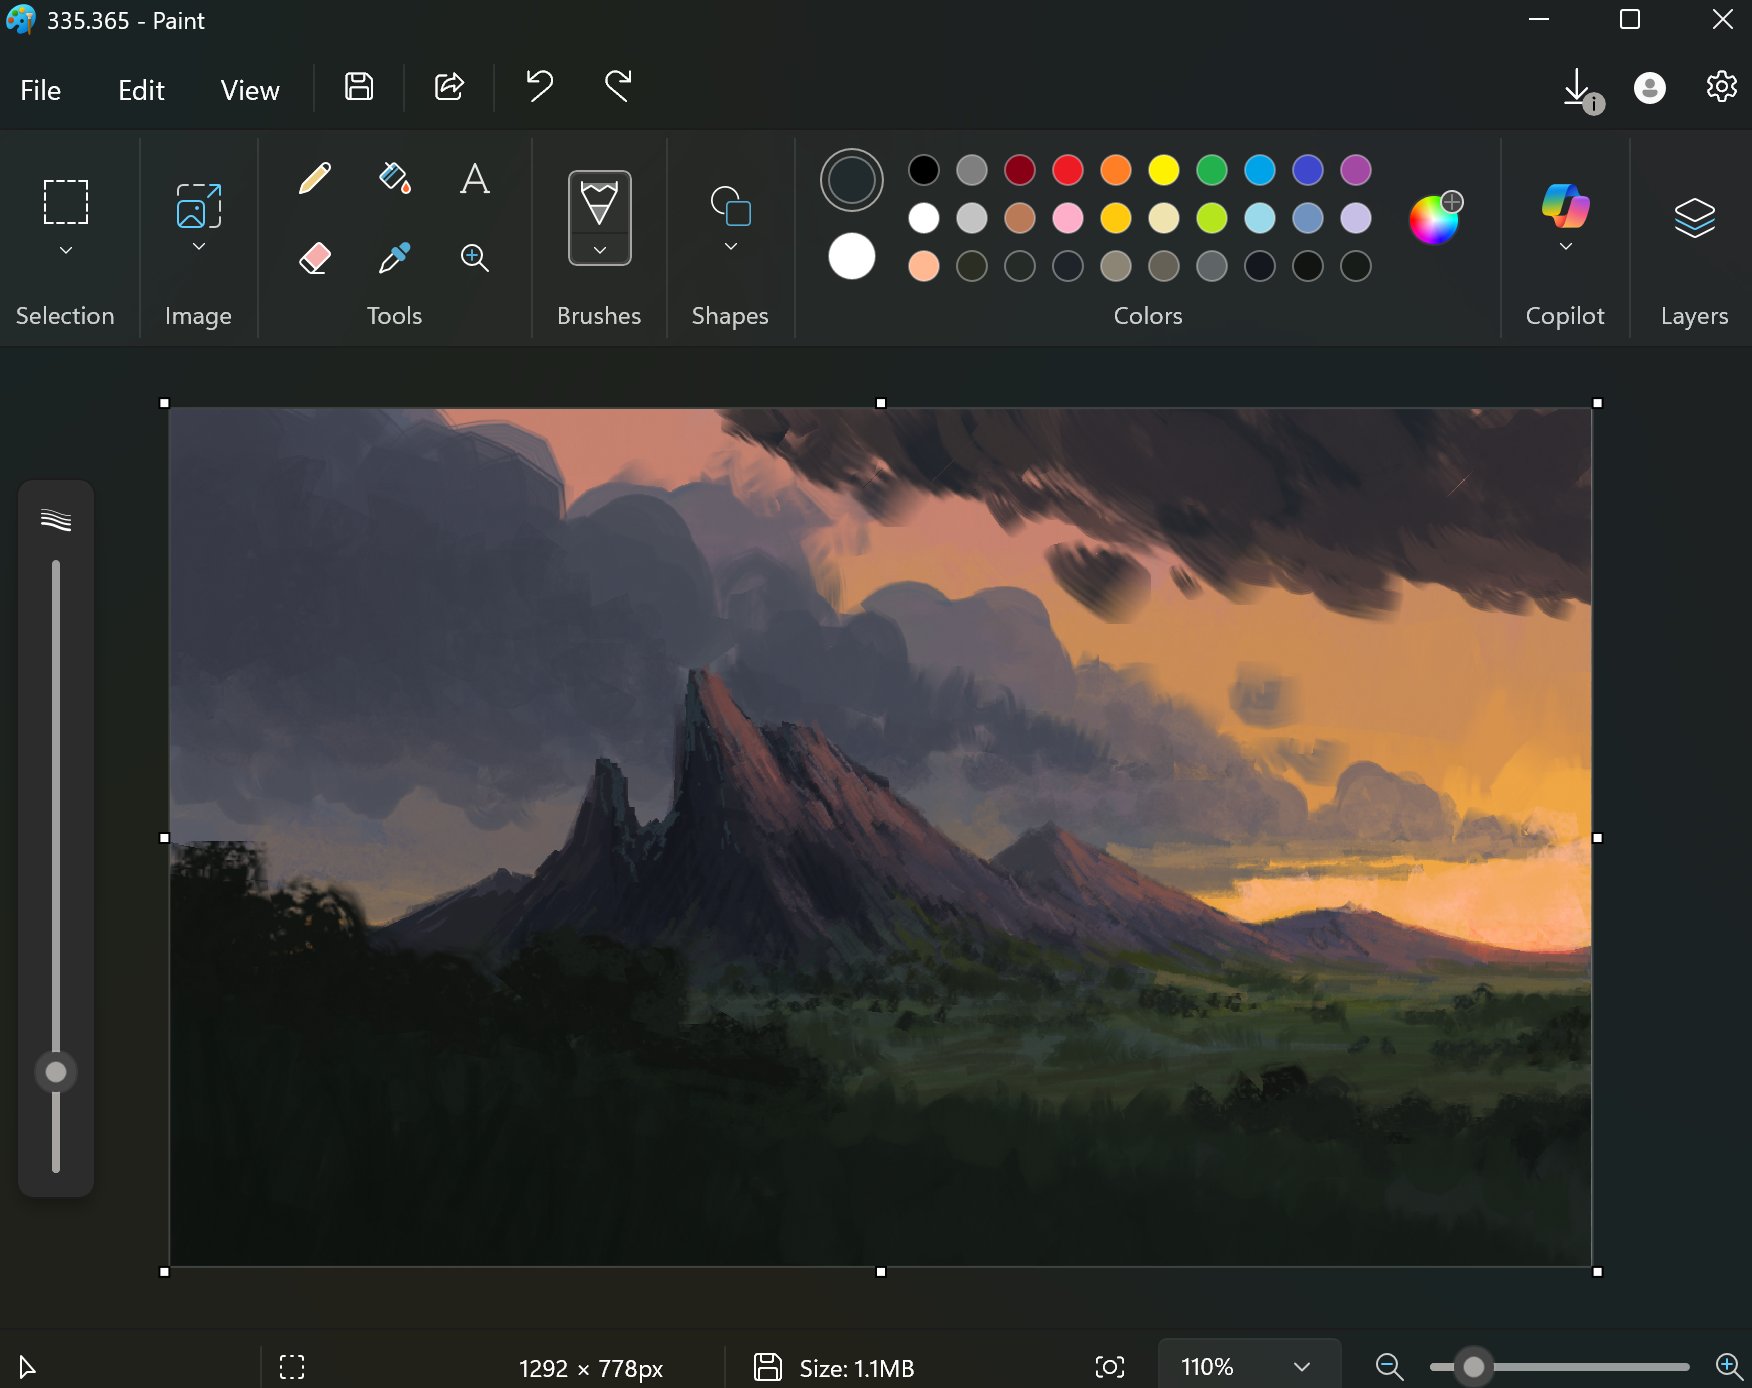Click the brush size lines icon
The height and width of the screenshot is (1388, 1752).
coord(56,520)
